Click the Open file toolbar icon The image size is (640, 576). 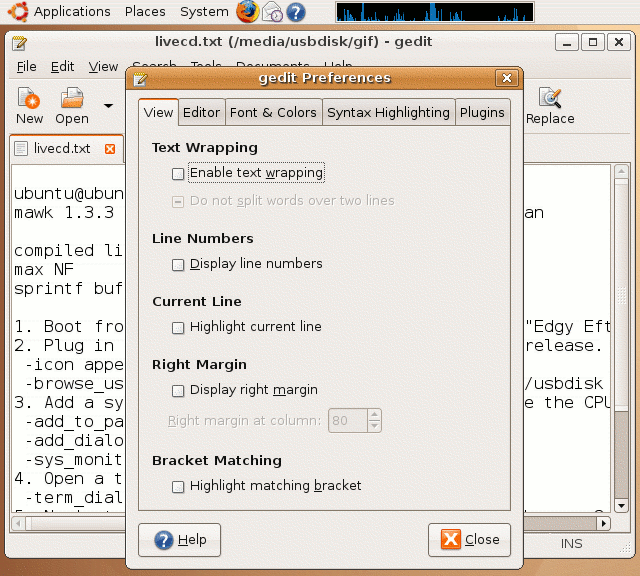tap(72, 106)
